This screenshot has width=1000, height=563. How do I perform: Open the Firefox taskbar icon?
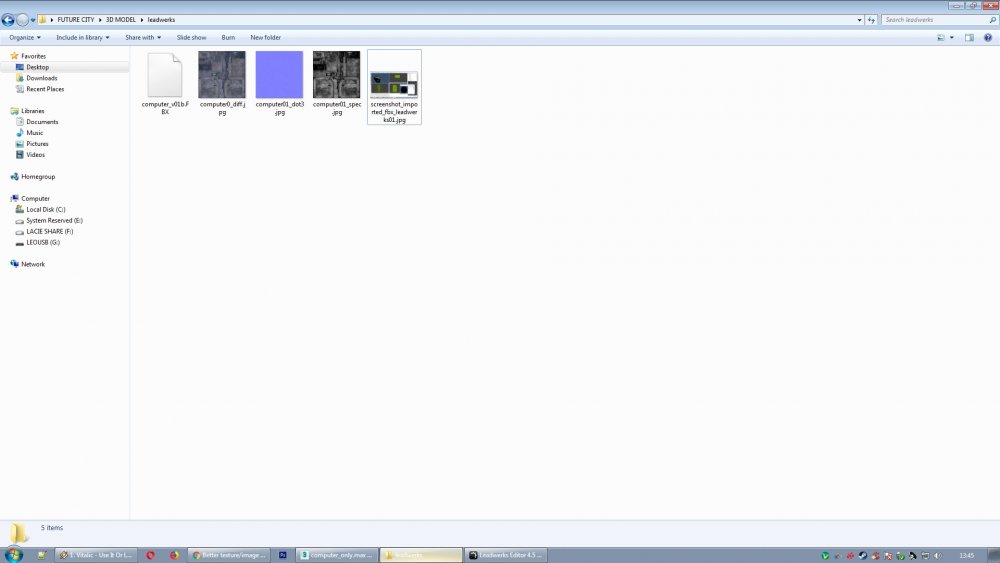click(173, 555)
